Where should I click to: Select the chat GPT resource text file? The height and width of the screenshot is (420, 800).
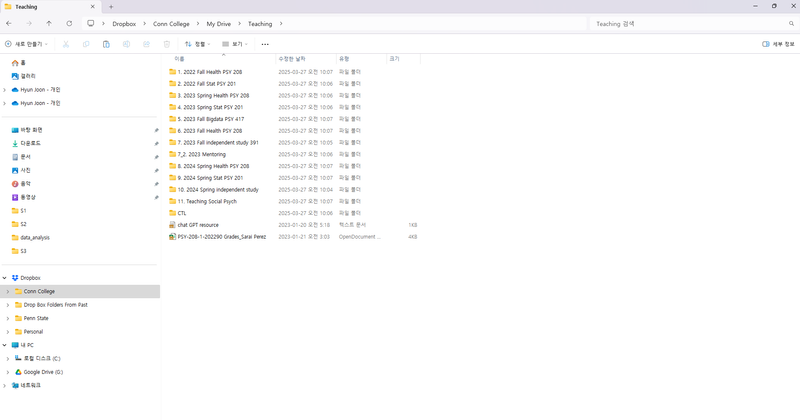197,225
